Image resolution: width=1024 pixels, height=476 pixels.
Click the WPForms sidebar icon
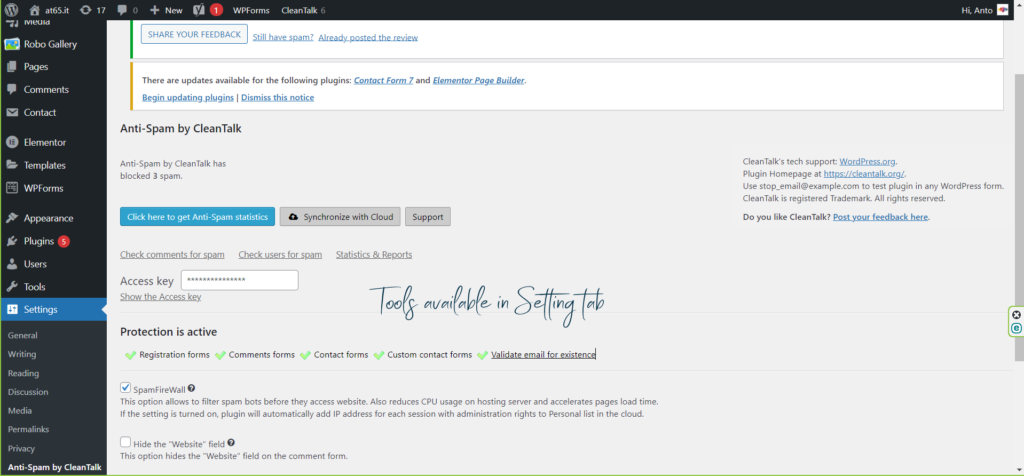11,188
